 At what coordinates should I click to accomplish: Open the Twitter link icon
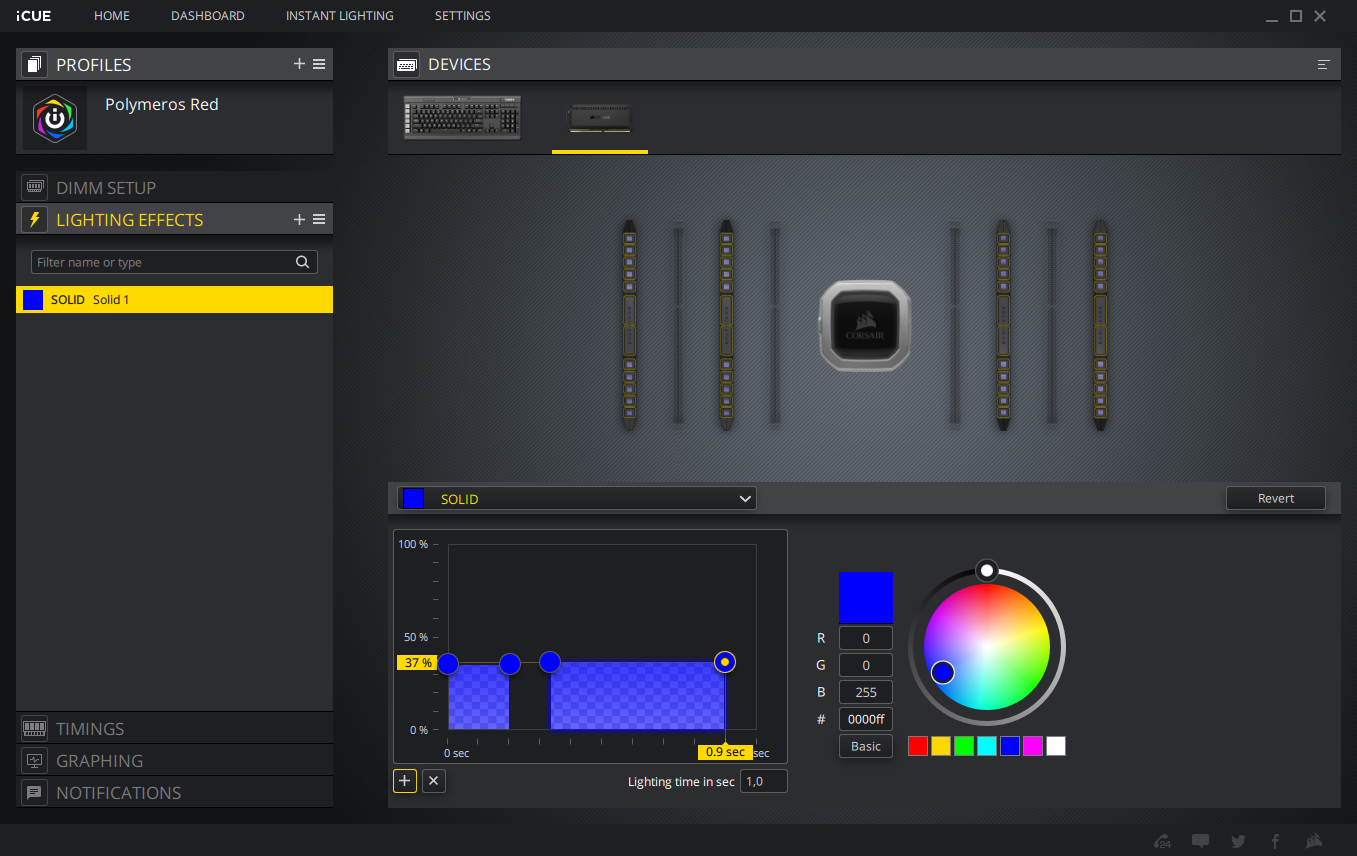[1238, 841]
